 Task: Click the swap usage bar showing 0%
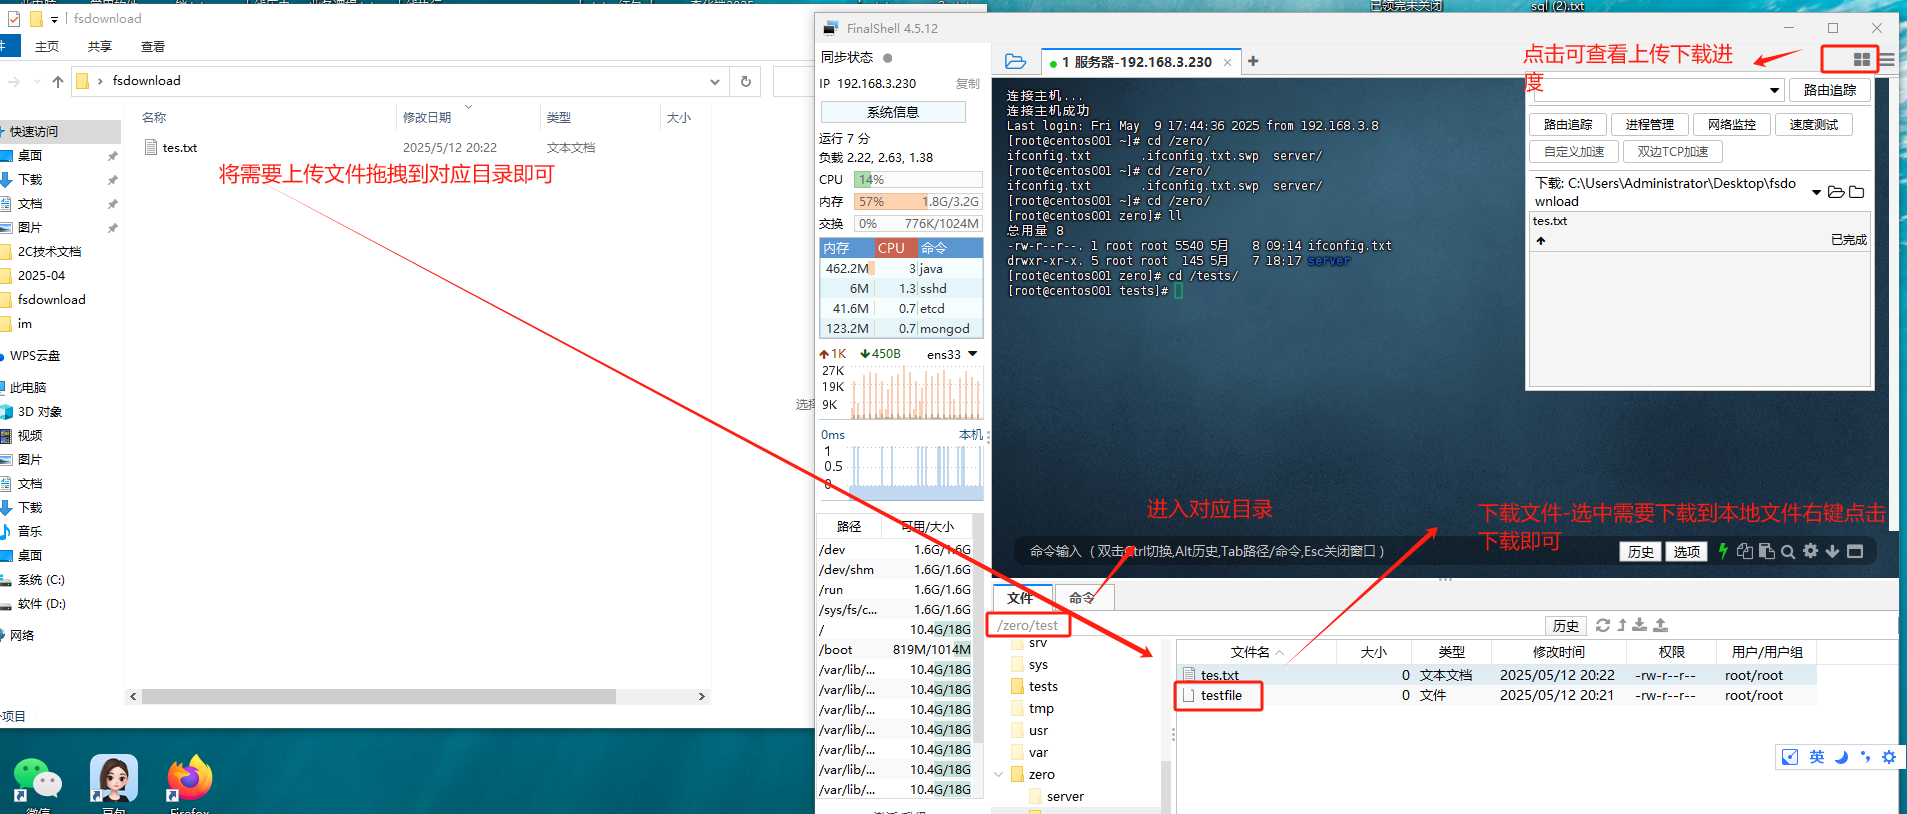[918, 224]
